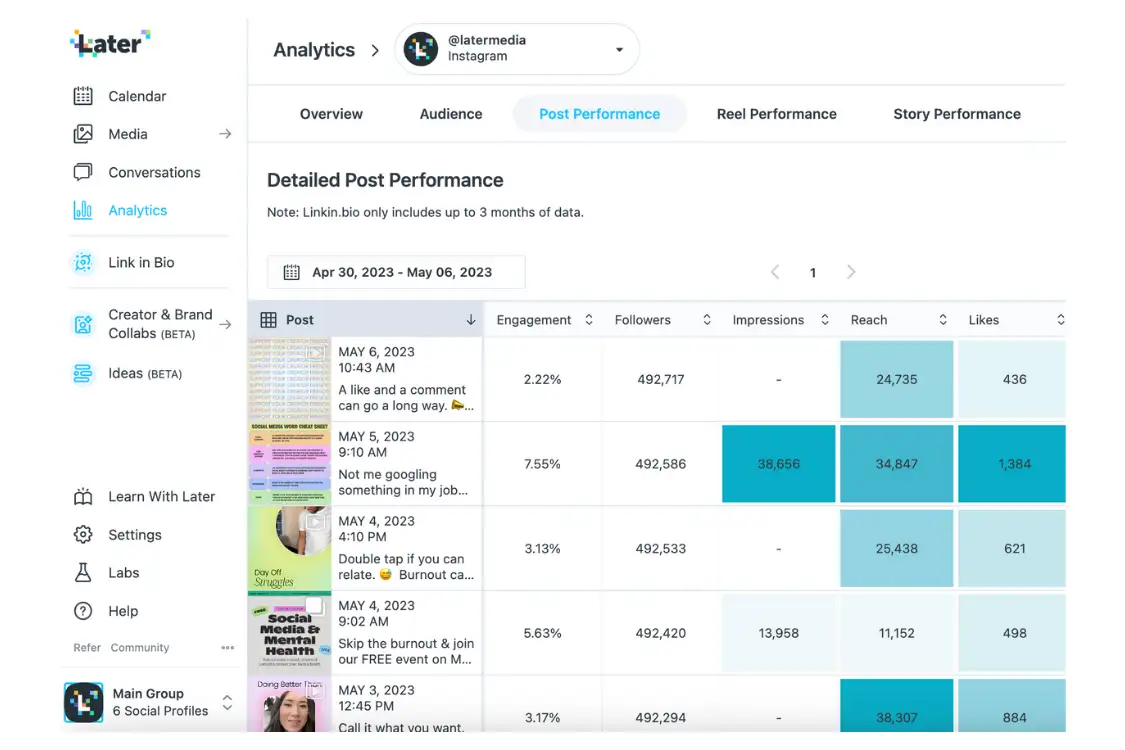Click the Ideas (BETA) icon

click(x=83, y=373)
